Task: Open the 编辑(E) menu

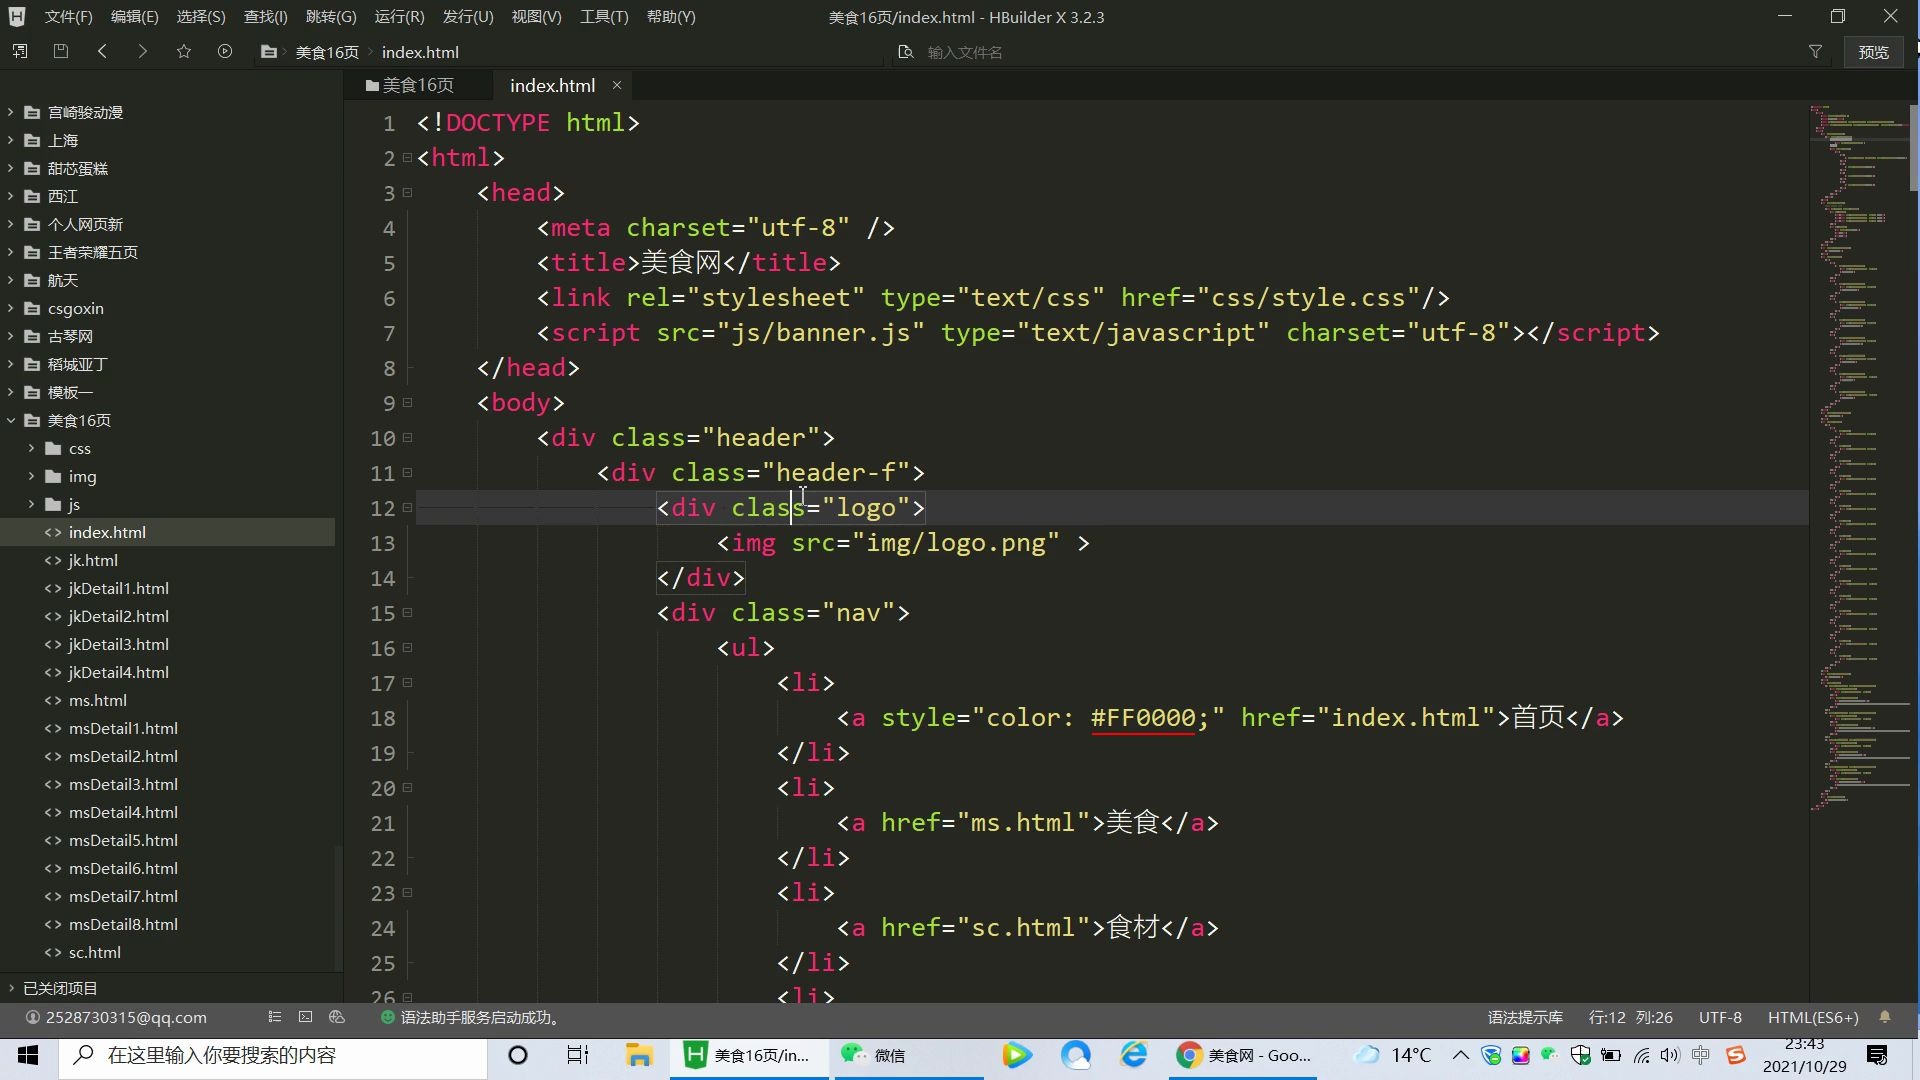Action: [x=134, y=17]
